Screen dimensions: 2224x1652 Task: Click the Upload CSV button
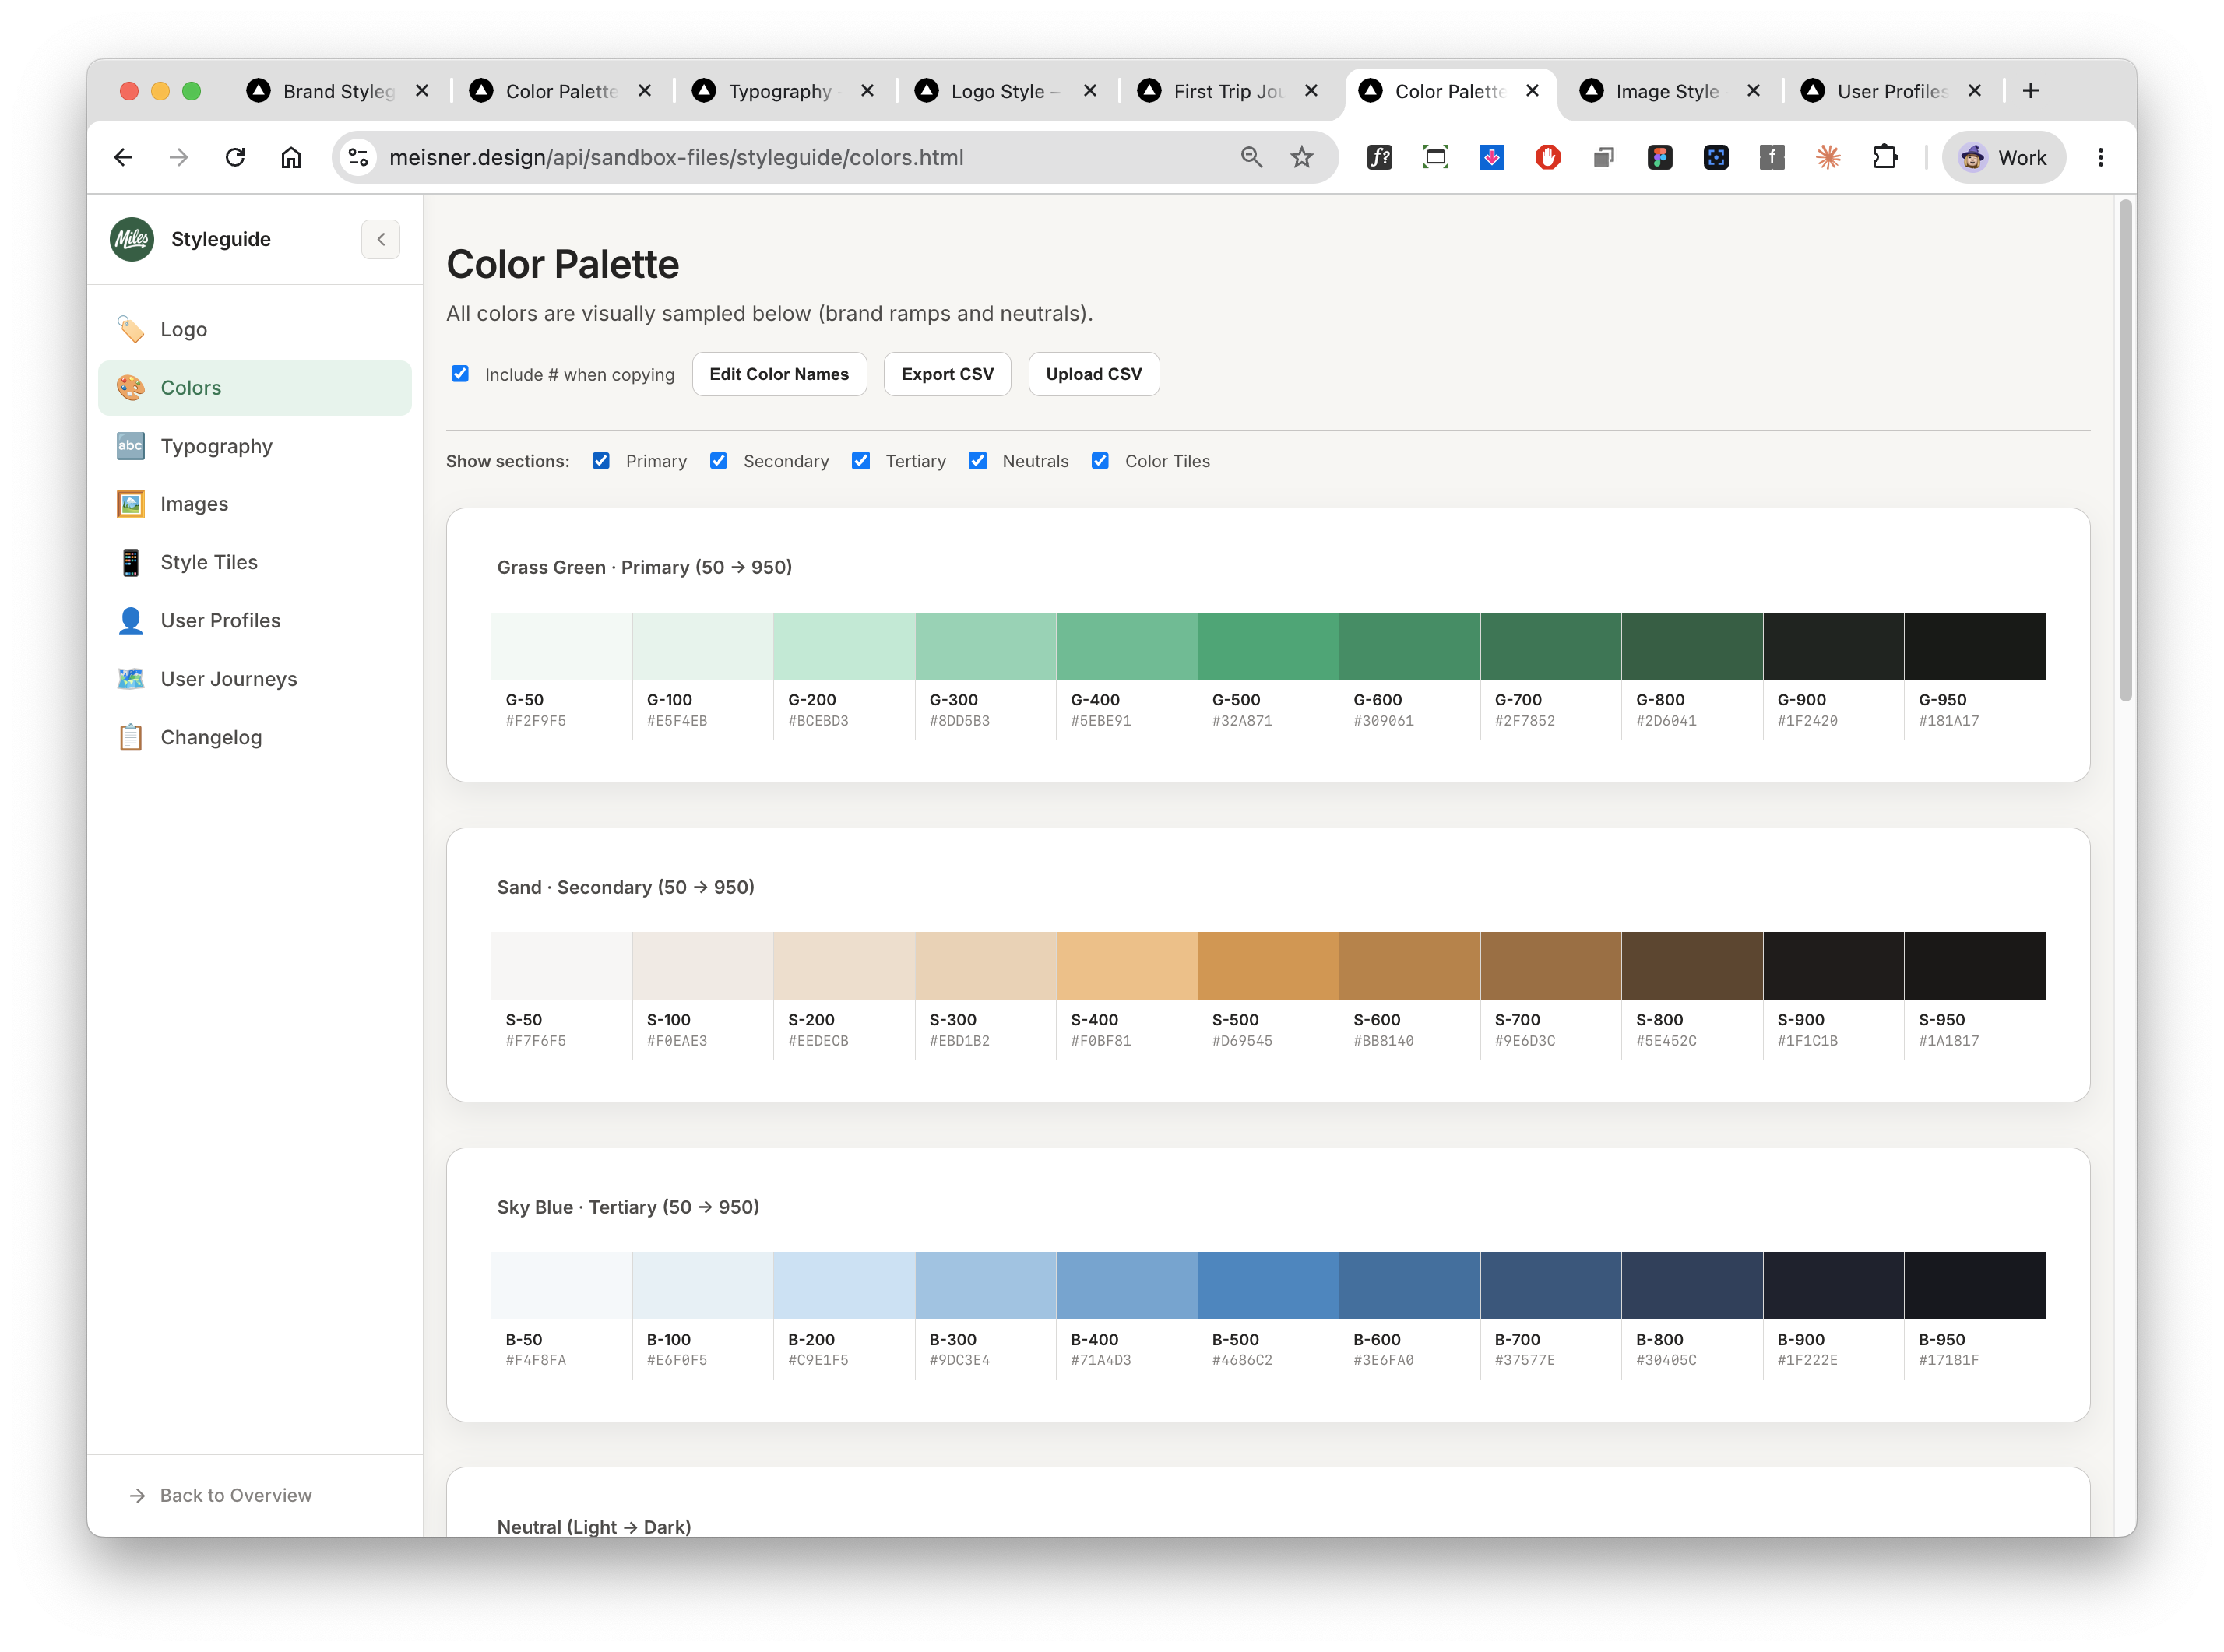(1093, 374)
